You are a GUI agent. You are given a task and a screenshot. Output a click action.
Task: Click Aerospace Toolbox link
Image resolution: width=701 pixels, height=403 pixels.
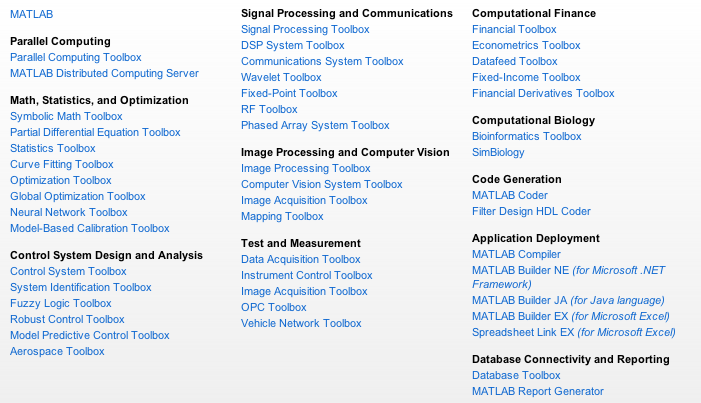pyautogui.click(x=57, y=352)
